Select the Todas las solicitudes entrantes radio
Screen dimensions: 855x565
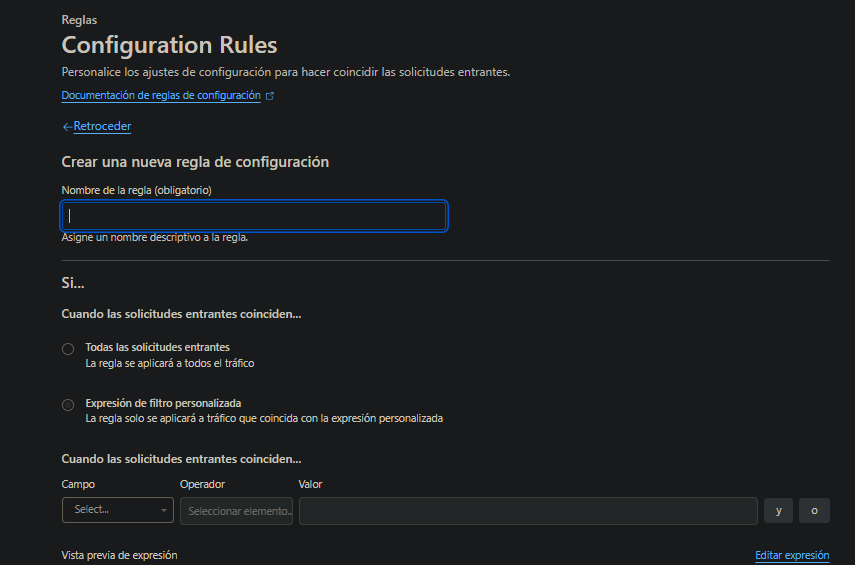(x=68, y=349)
